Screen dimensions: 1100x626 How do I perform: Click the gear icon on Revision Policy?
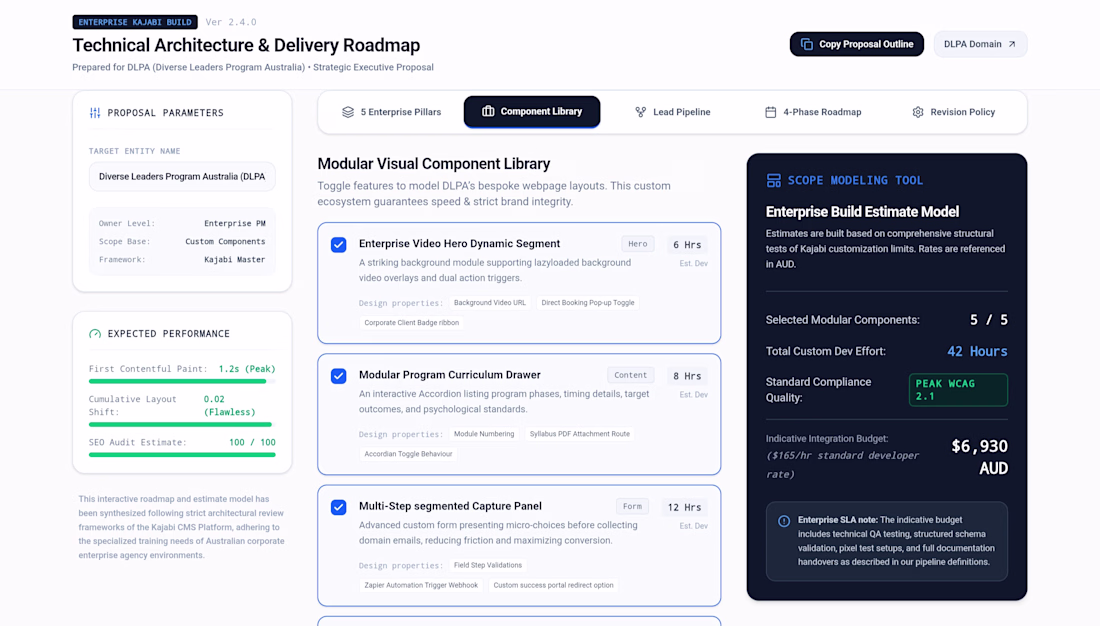click(918, 112)
